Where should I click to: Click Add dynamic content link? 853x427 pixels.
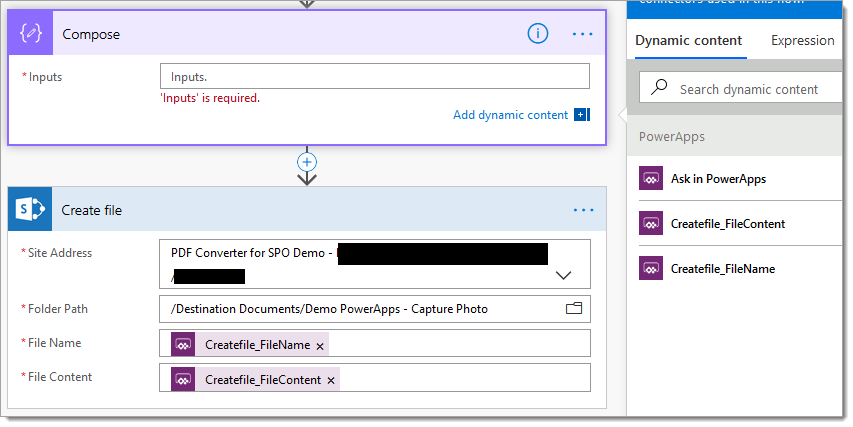tap(510, 115)
